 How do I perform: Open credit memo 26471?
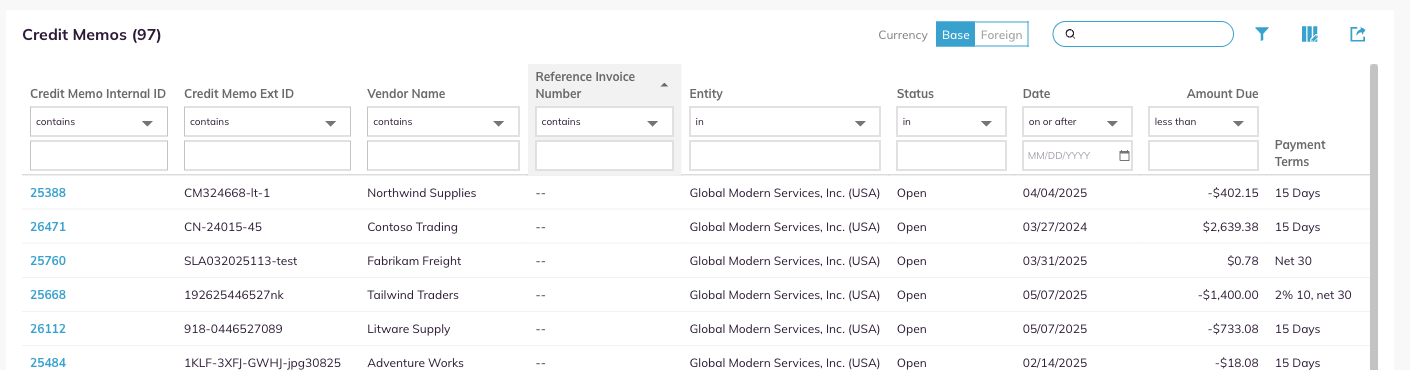(48, 227)
